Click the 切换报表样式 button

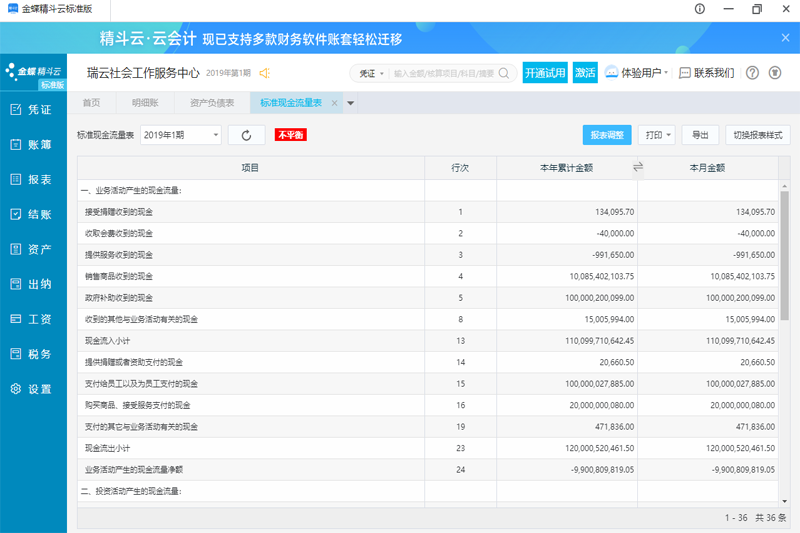pos(758,135)
